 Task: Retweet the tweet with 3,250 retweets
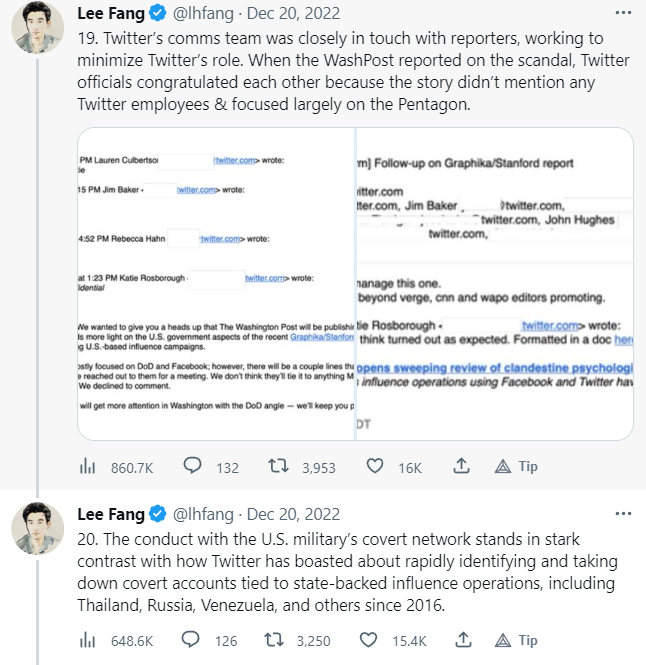(x=281, y=640)
